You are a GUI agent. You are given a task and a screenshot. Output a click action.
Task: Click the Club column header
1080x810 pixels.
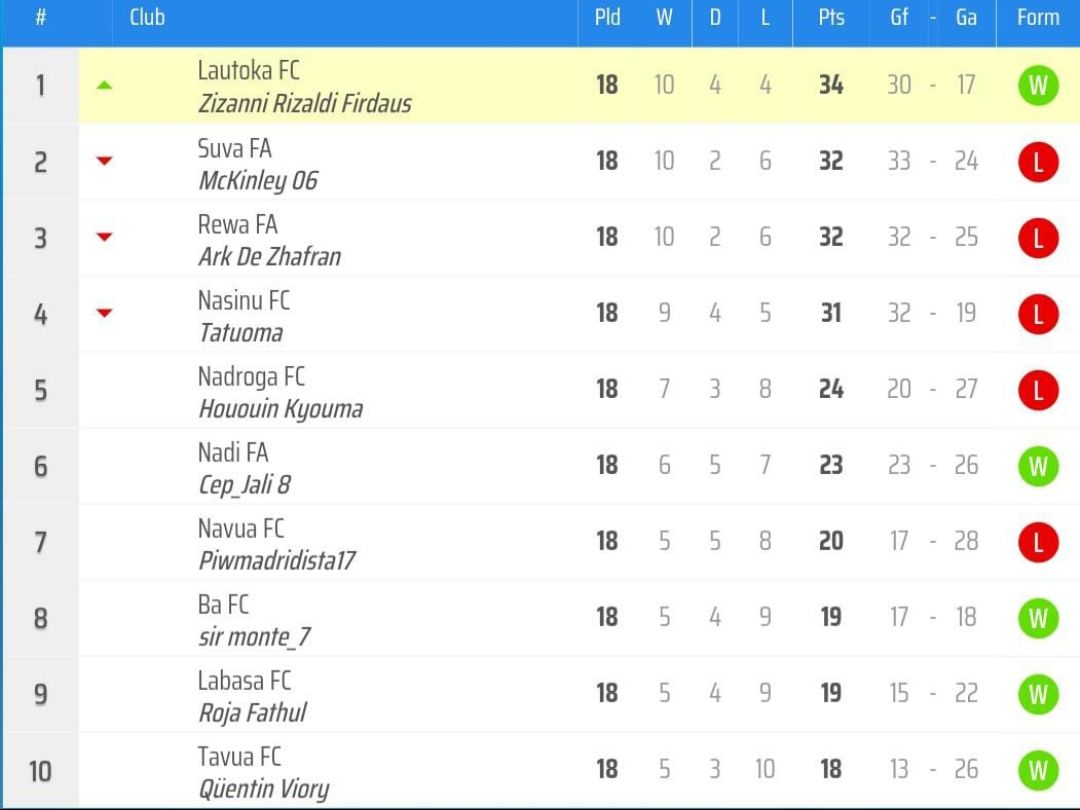point(147,17)
